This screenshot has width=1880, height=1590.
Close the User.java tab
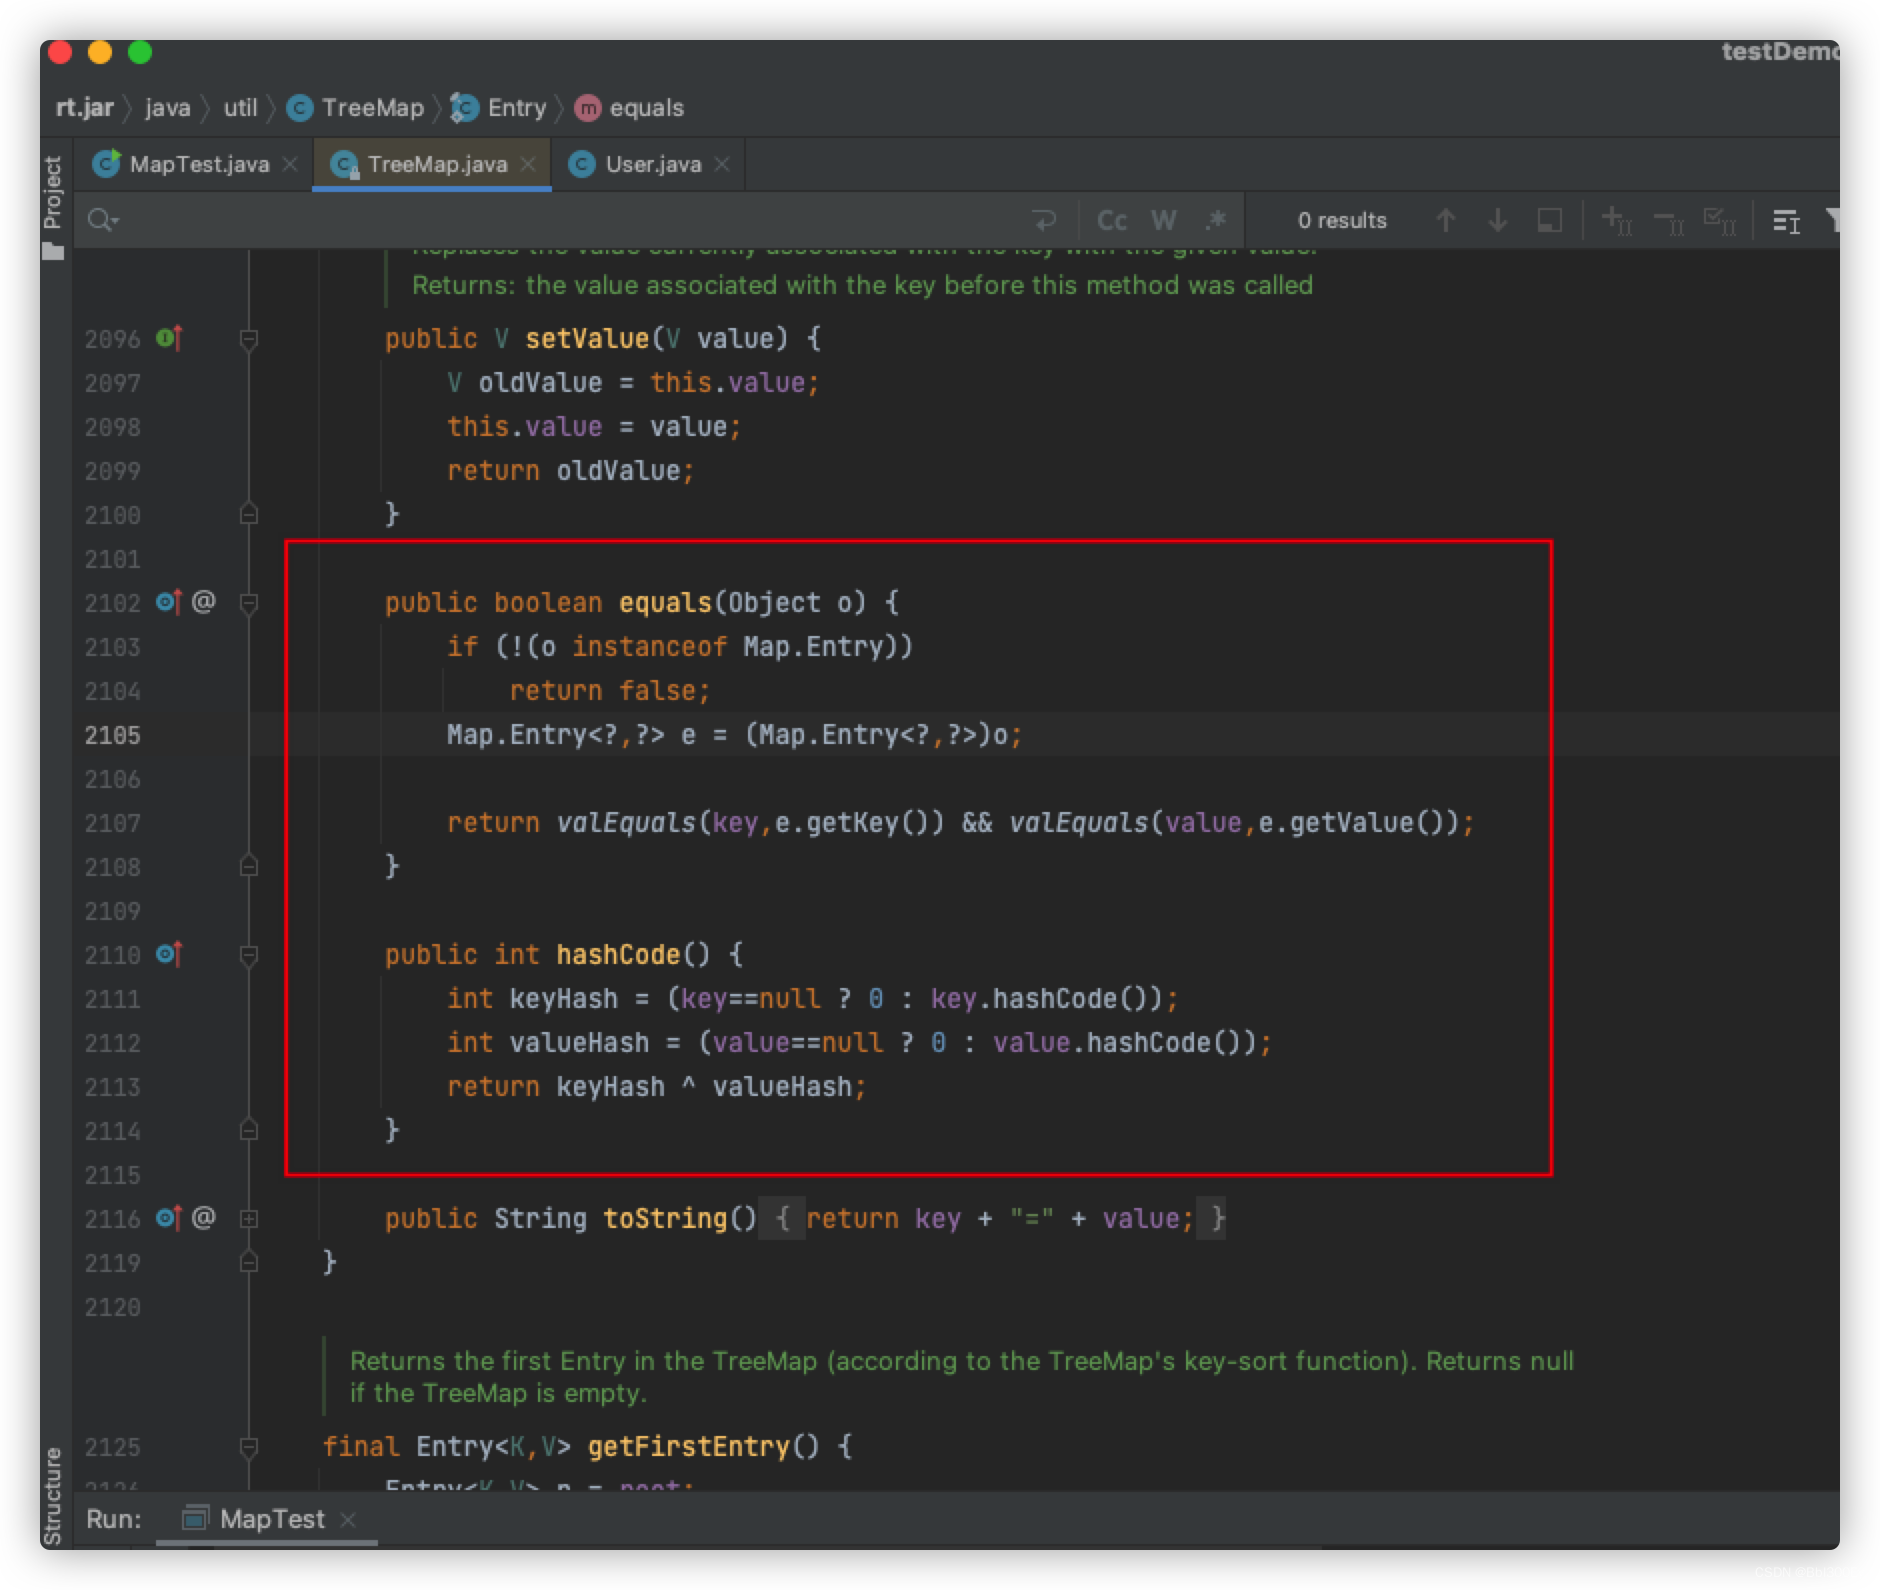pyautogui.click(x=722, y=164)
